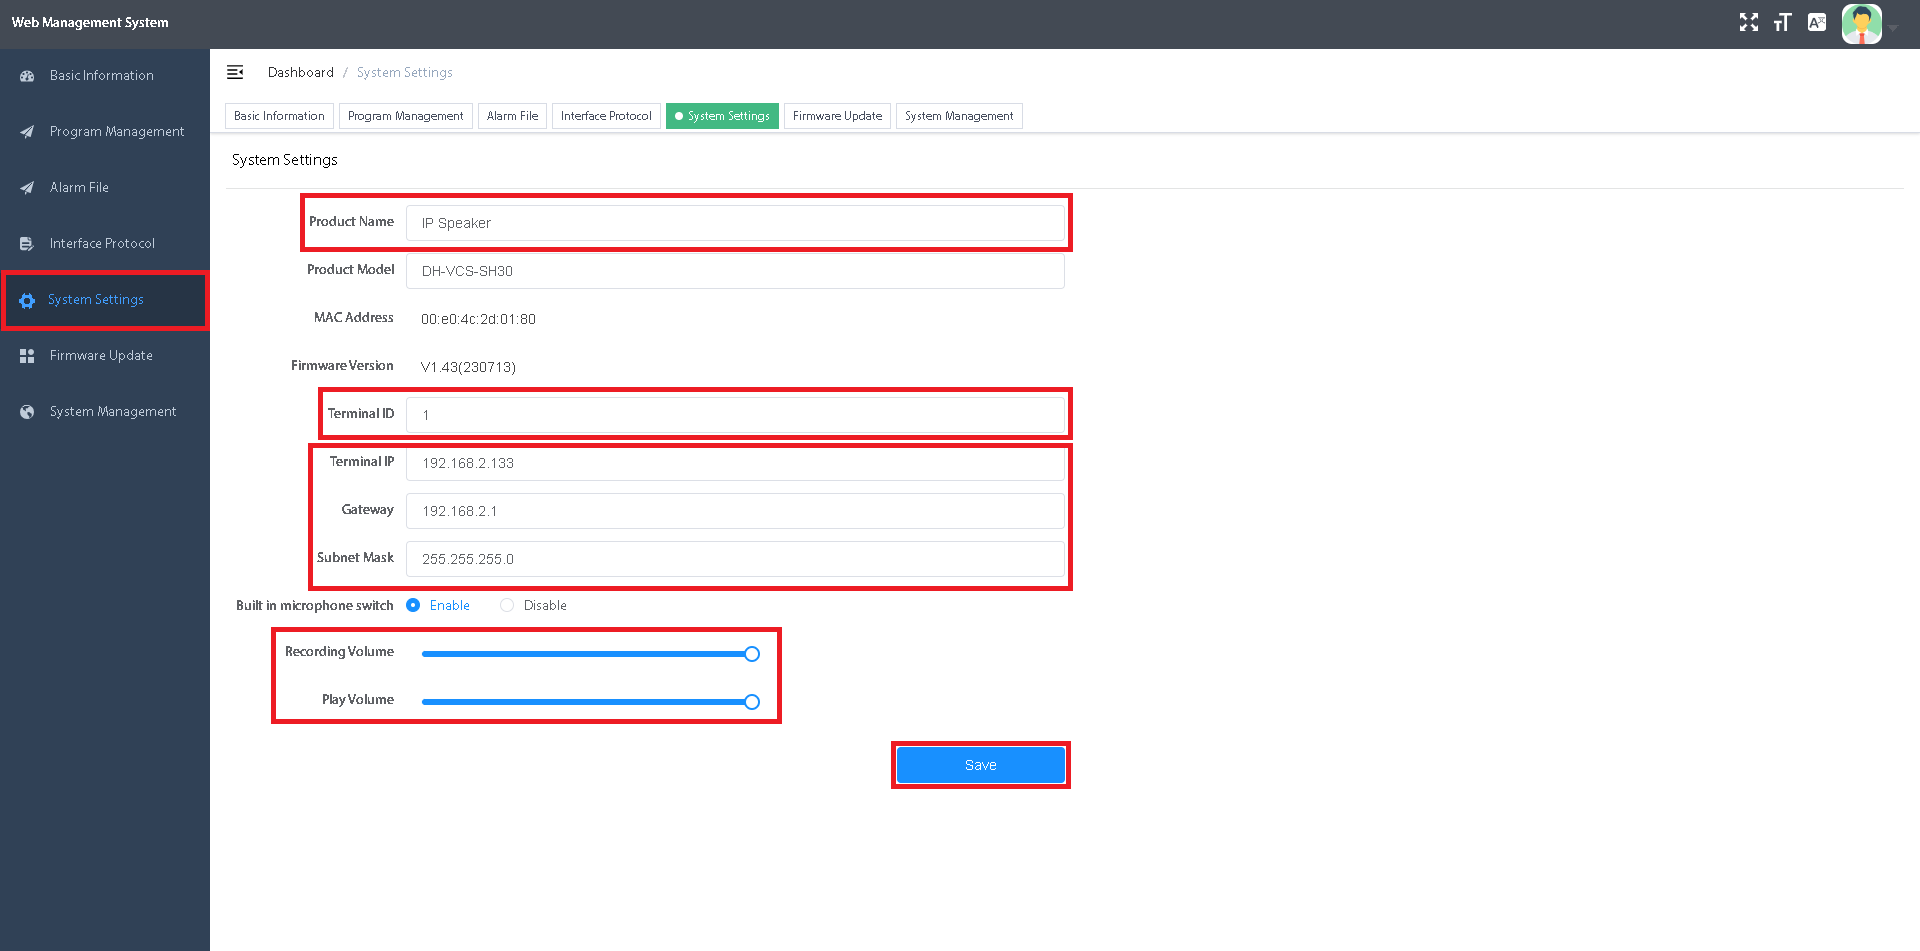Screen dimensions: 1920x951
Task: Click the Interface Protocol document icon in sidebar
Action: (x=27, y=244)
